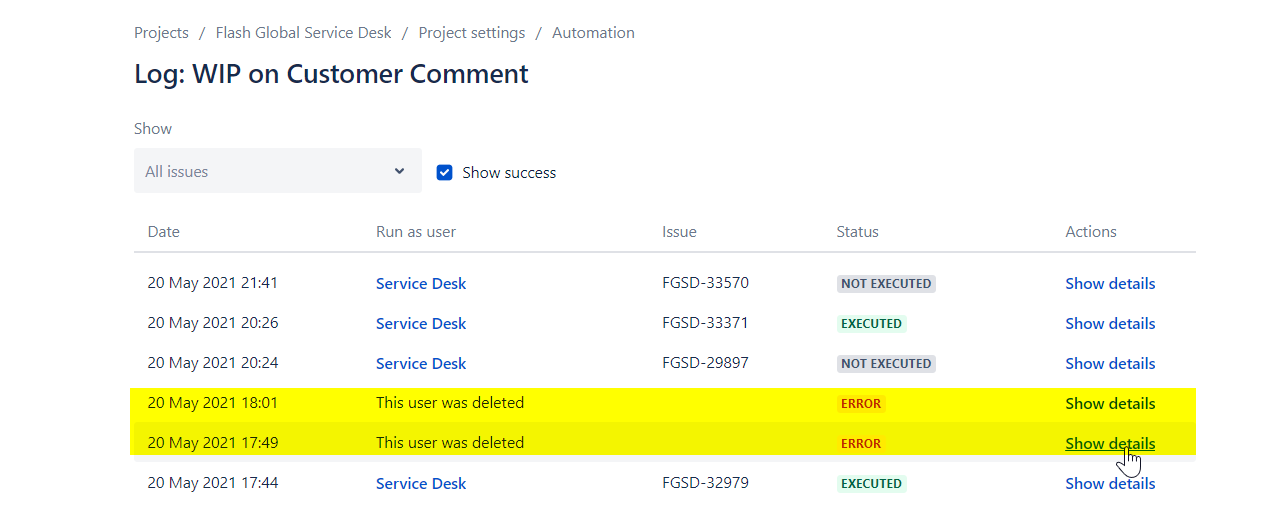
Task: Open Project settings breadcrumb
Action: click(x=472, y=33)
